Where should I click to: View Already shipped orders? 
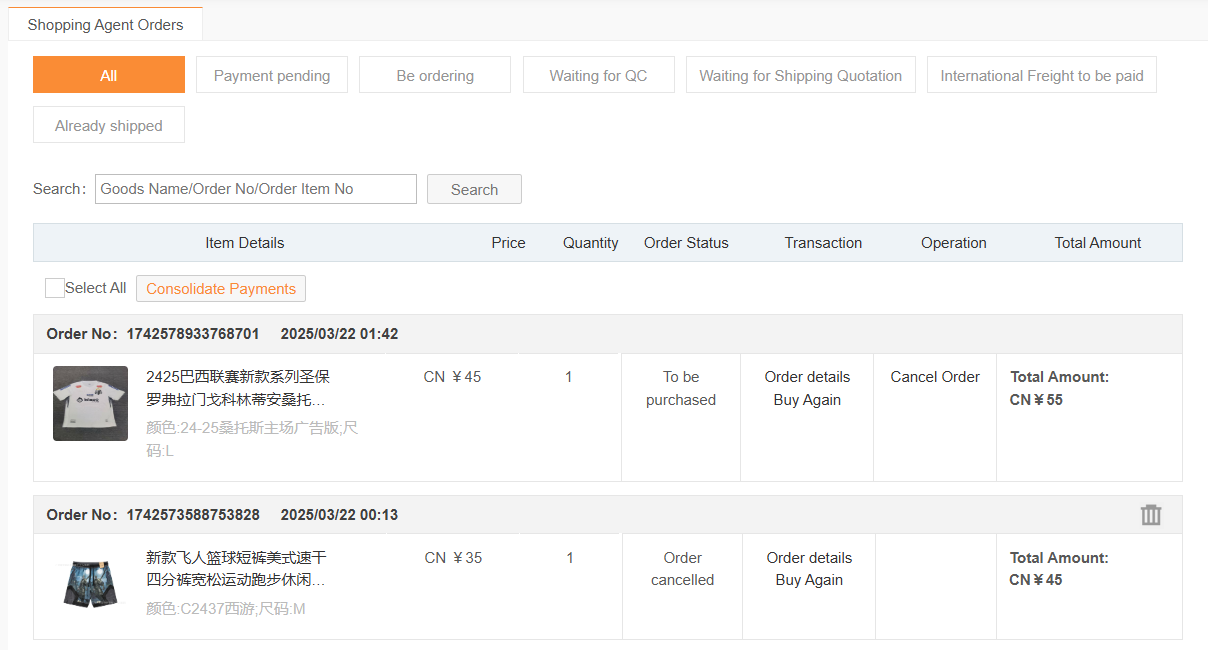(x=109, y=125)
